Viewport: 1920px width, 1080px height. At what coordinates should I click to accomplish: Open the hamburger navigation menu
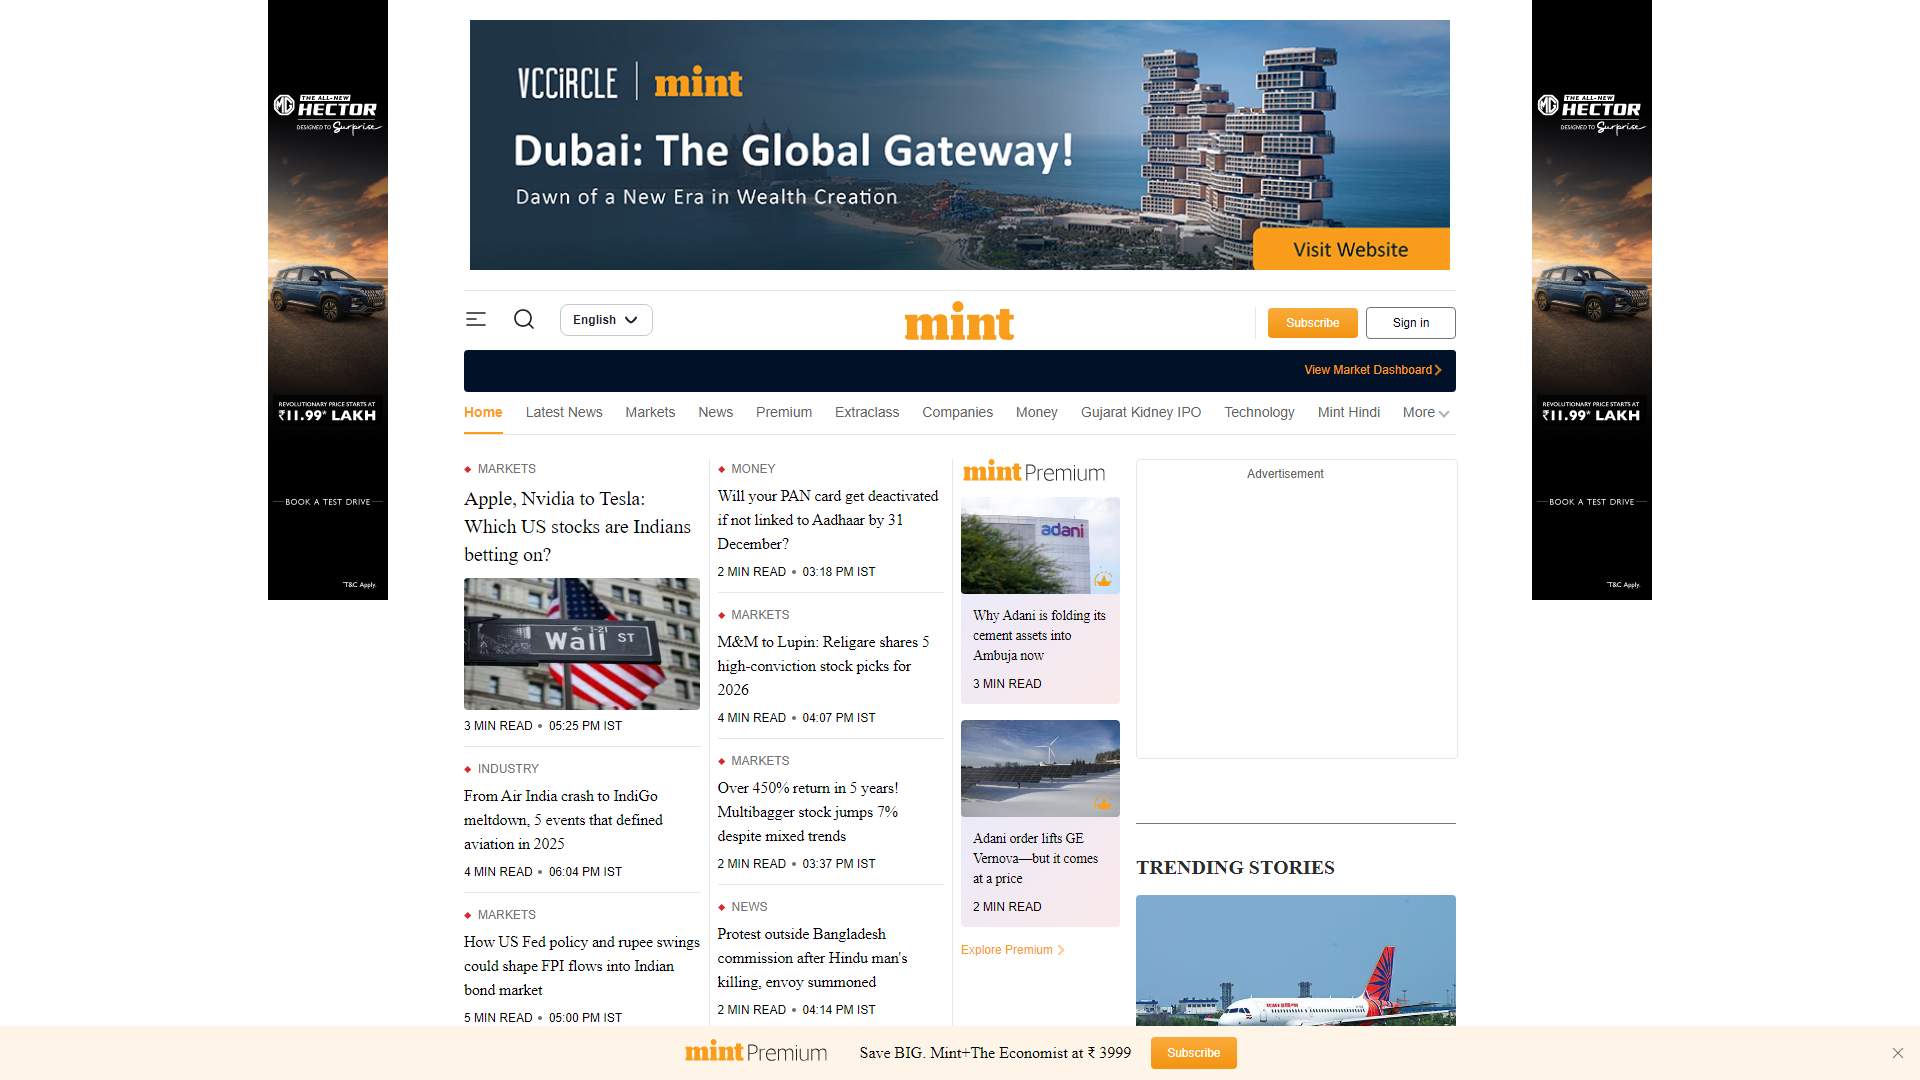[476, 319]
